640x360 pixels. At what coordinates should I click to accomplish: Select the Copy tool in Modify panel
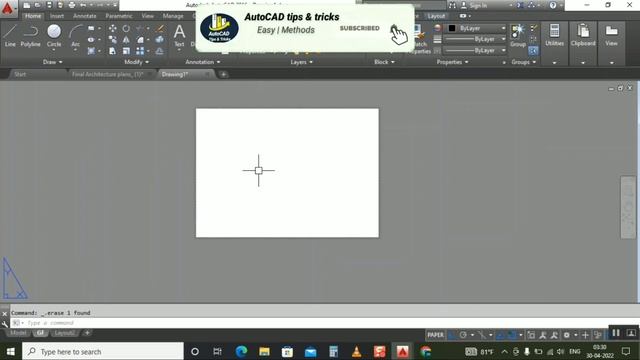(x=113, y=40)
